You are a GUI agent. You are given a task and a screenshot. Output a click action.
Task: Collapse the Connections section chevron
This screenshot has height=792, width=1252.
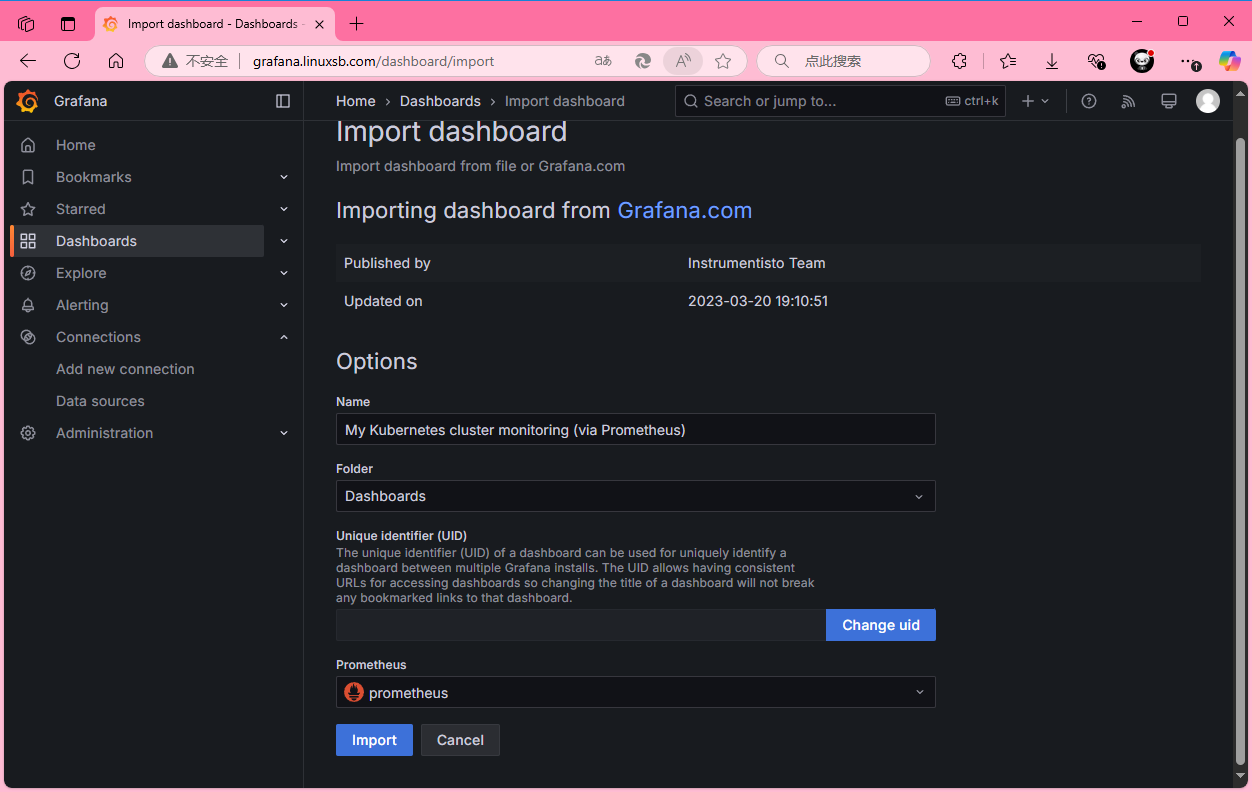(x=284, y=337)
